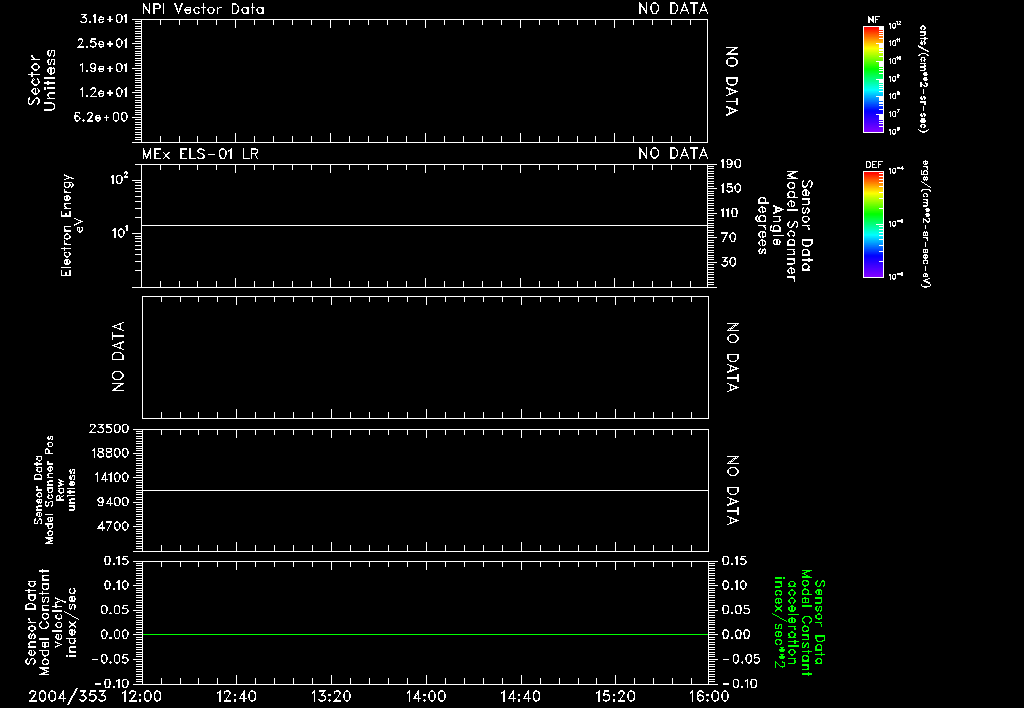Viewport: 1024px width, 708px height.
Task: Click the 'Model Scanner Pos Raw' axis label
Action: coord(55,490)
